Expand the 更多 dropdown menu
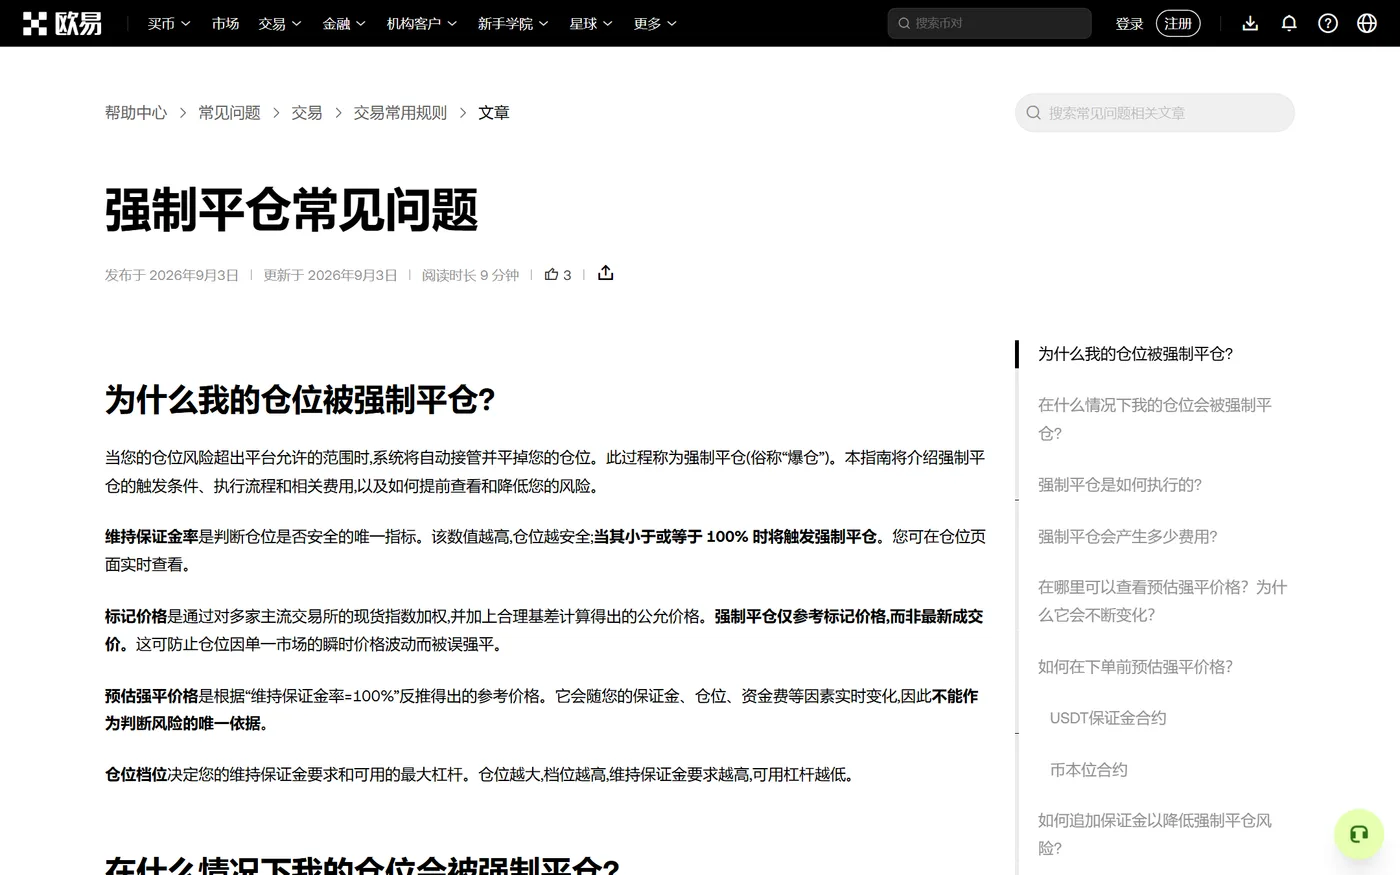 (x=655, y=23)
